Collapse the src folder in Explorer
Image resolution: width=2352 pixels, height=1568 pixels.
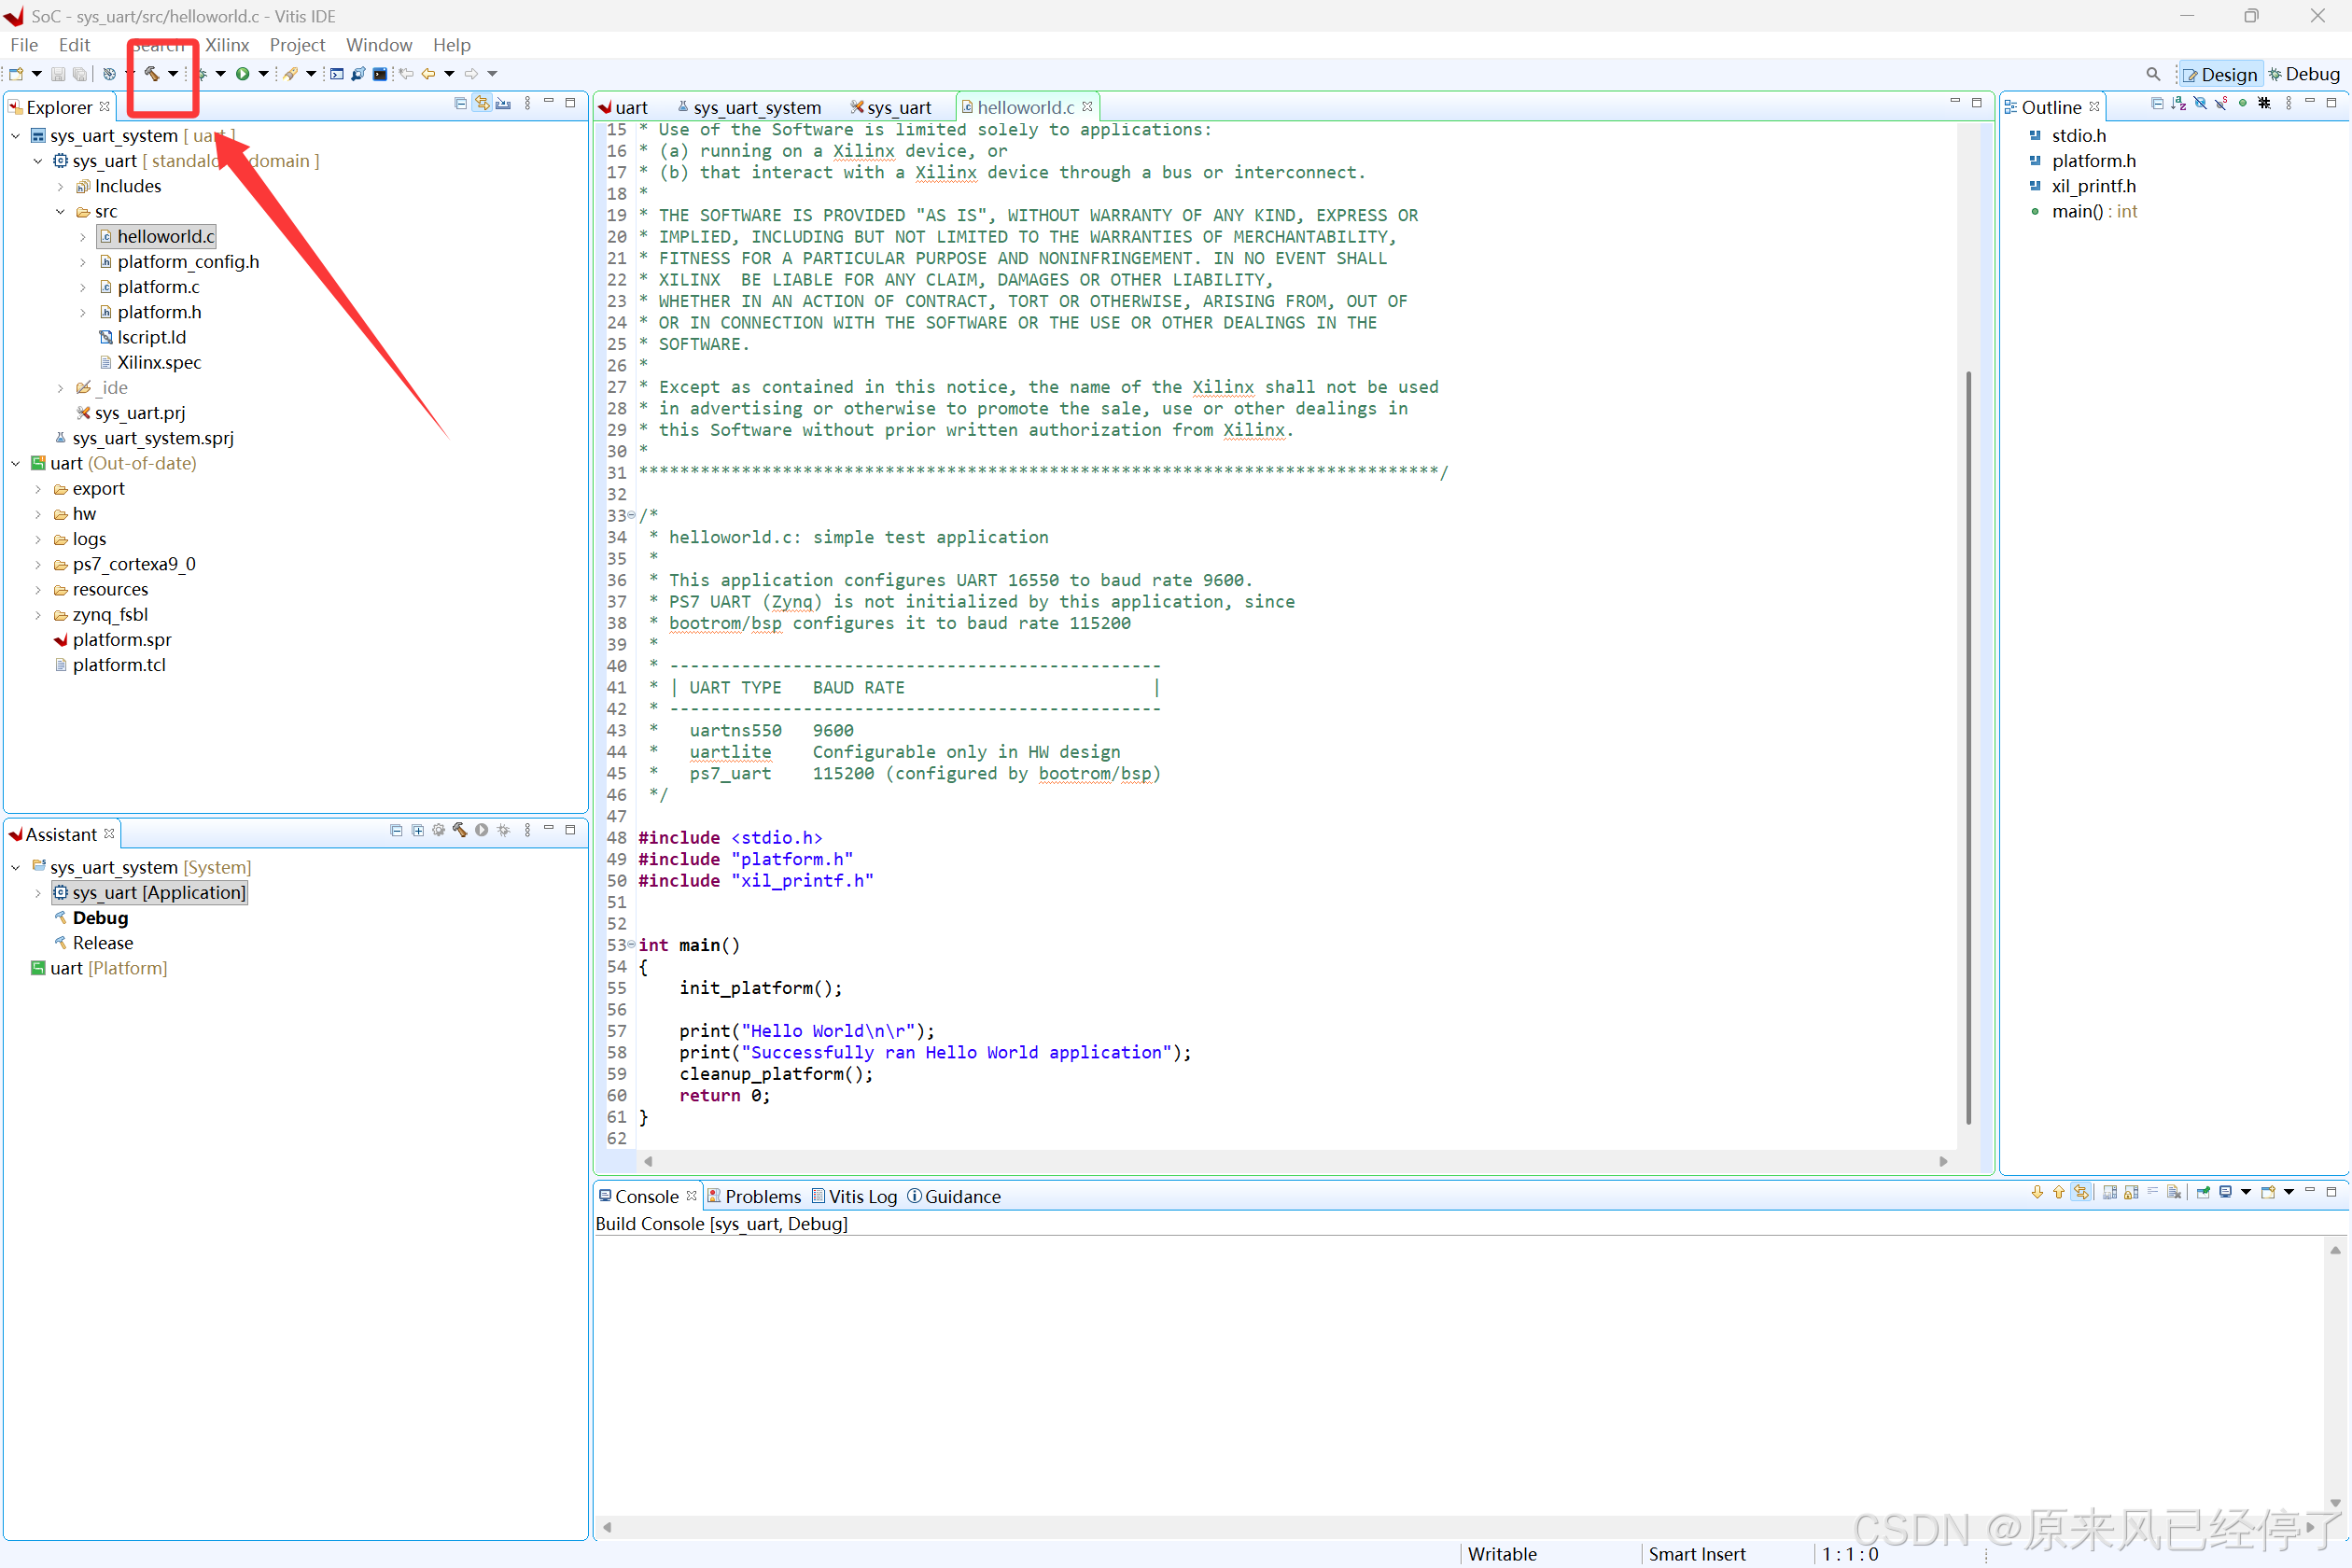(60, 212)
